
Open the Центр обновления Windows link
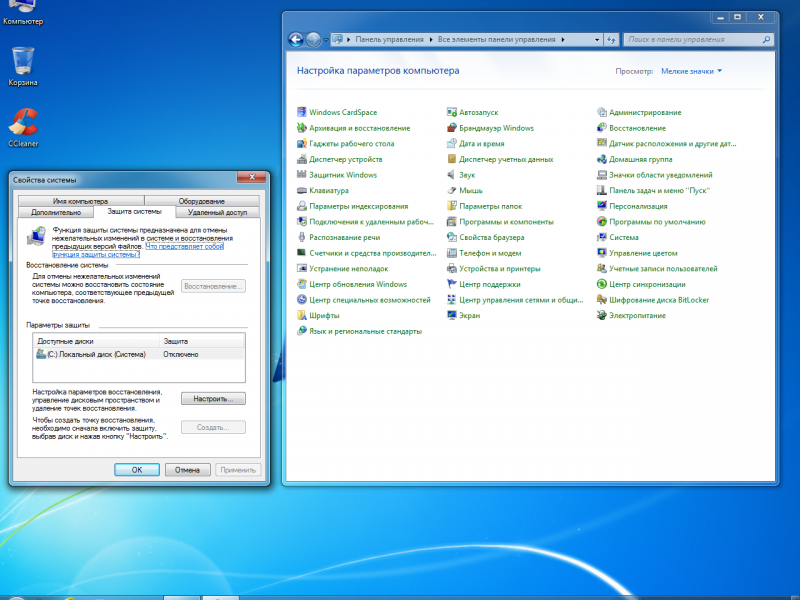coord(358,284)
